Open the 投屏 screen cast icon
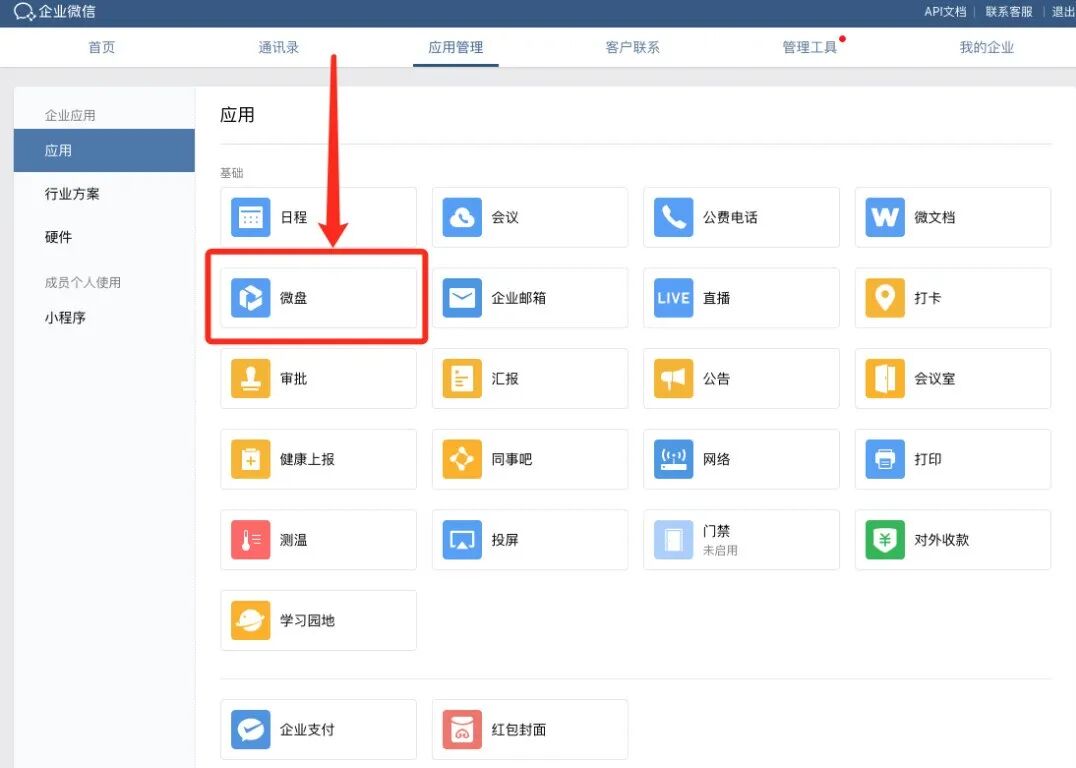This screenshot has height=768, width=1076. click(x=462, y=540)
